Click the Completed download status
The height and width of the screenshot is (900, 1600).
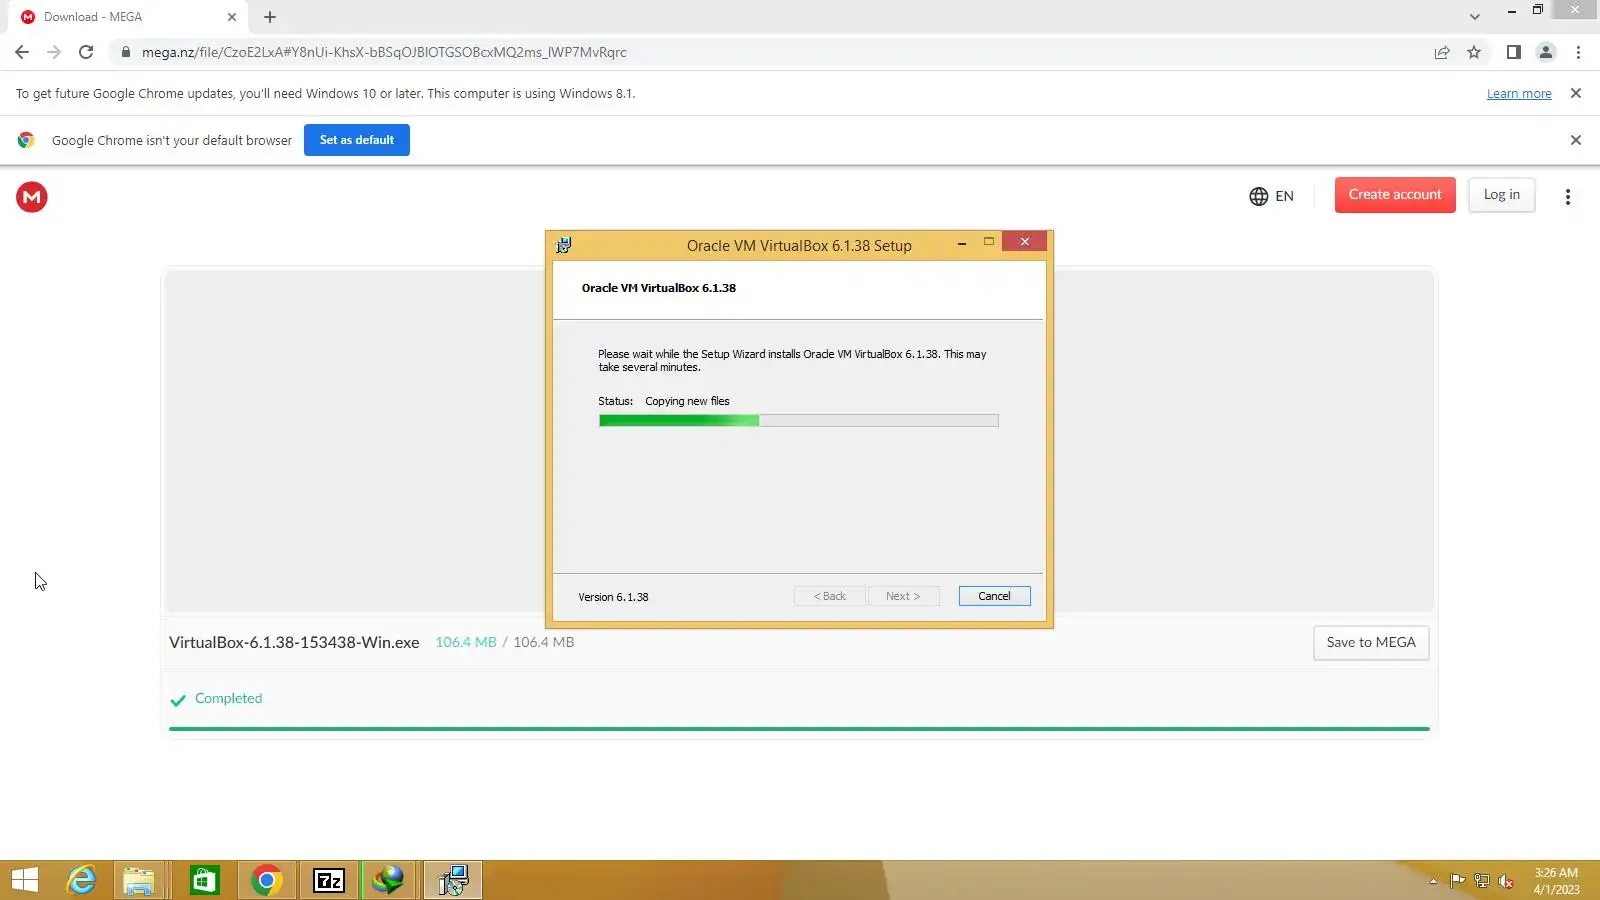point(216,699)
